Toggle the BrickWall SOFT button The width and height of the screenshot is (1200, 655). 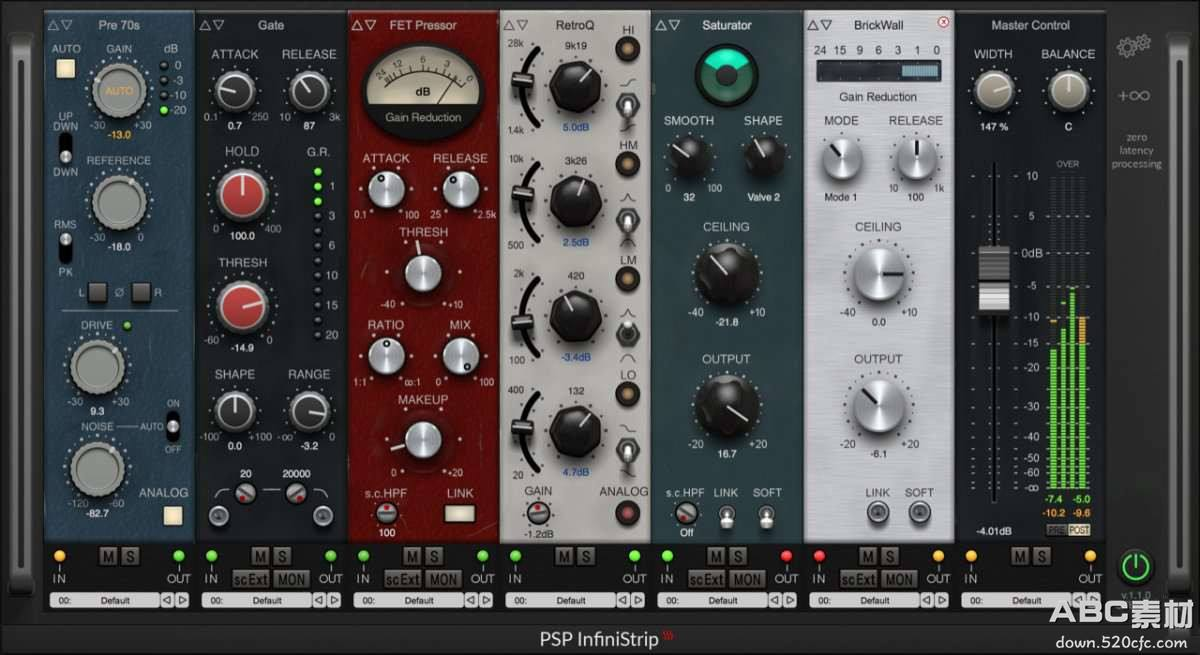[x=919, y=514]
